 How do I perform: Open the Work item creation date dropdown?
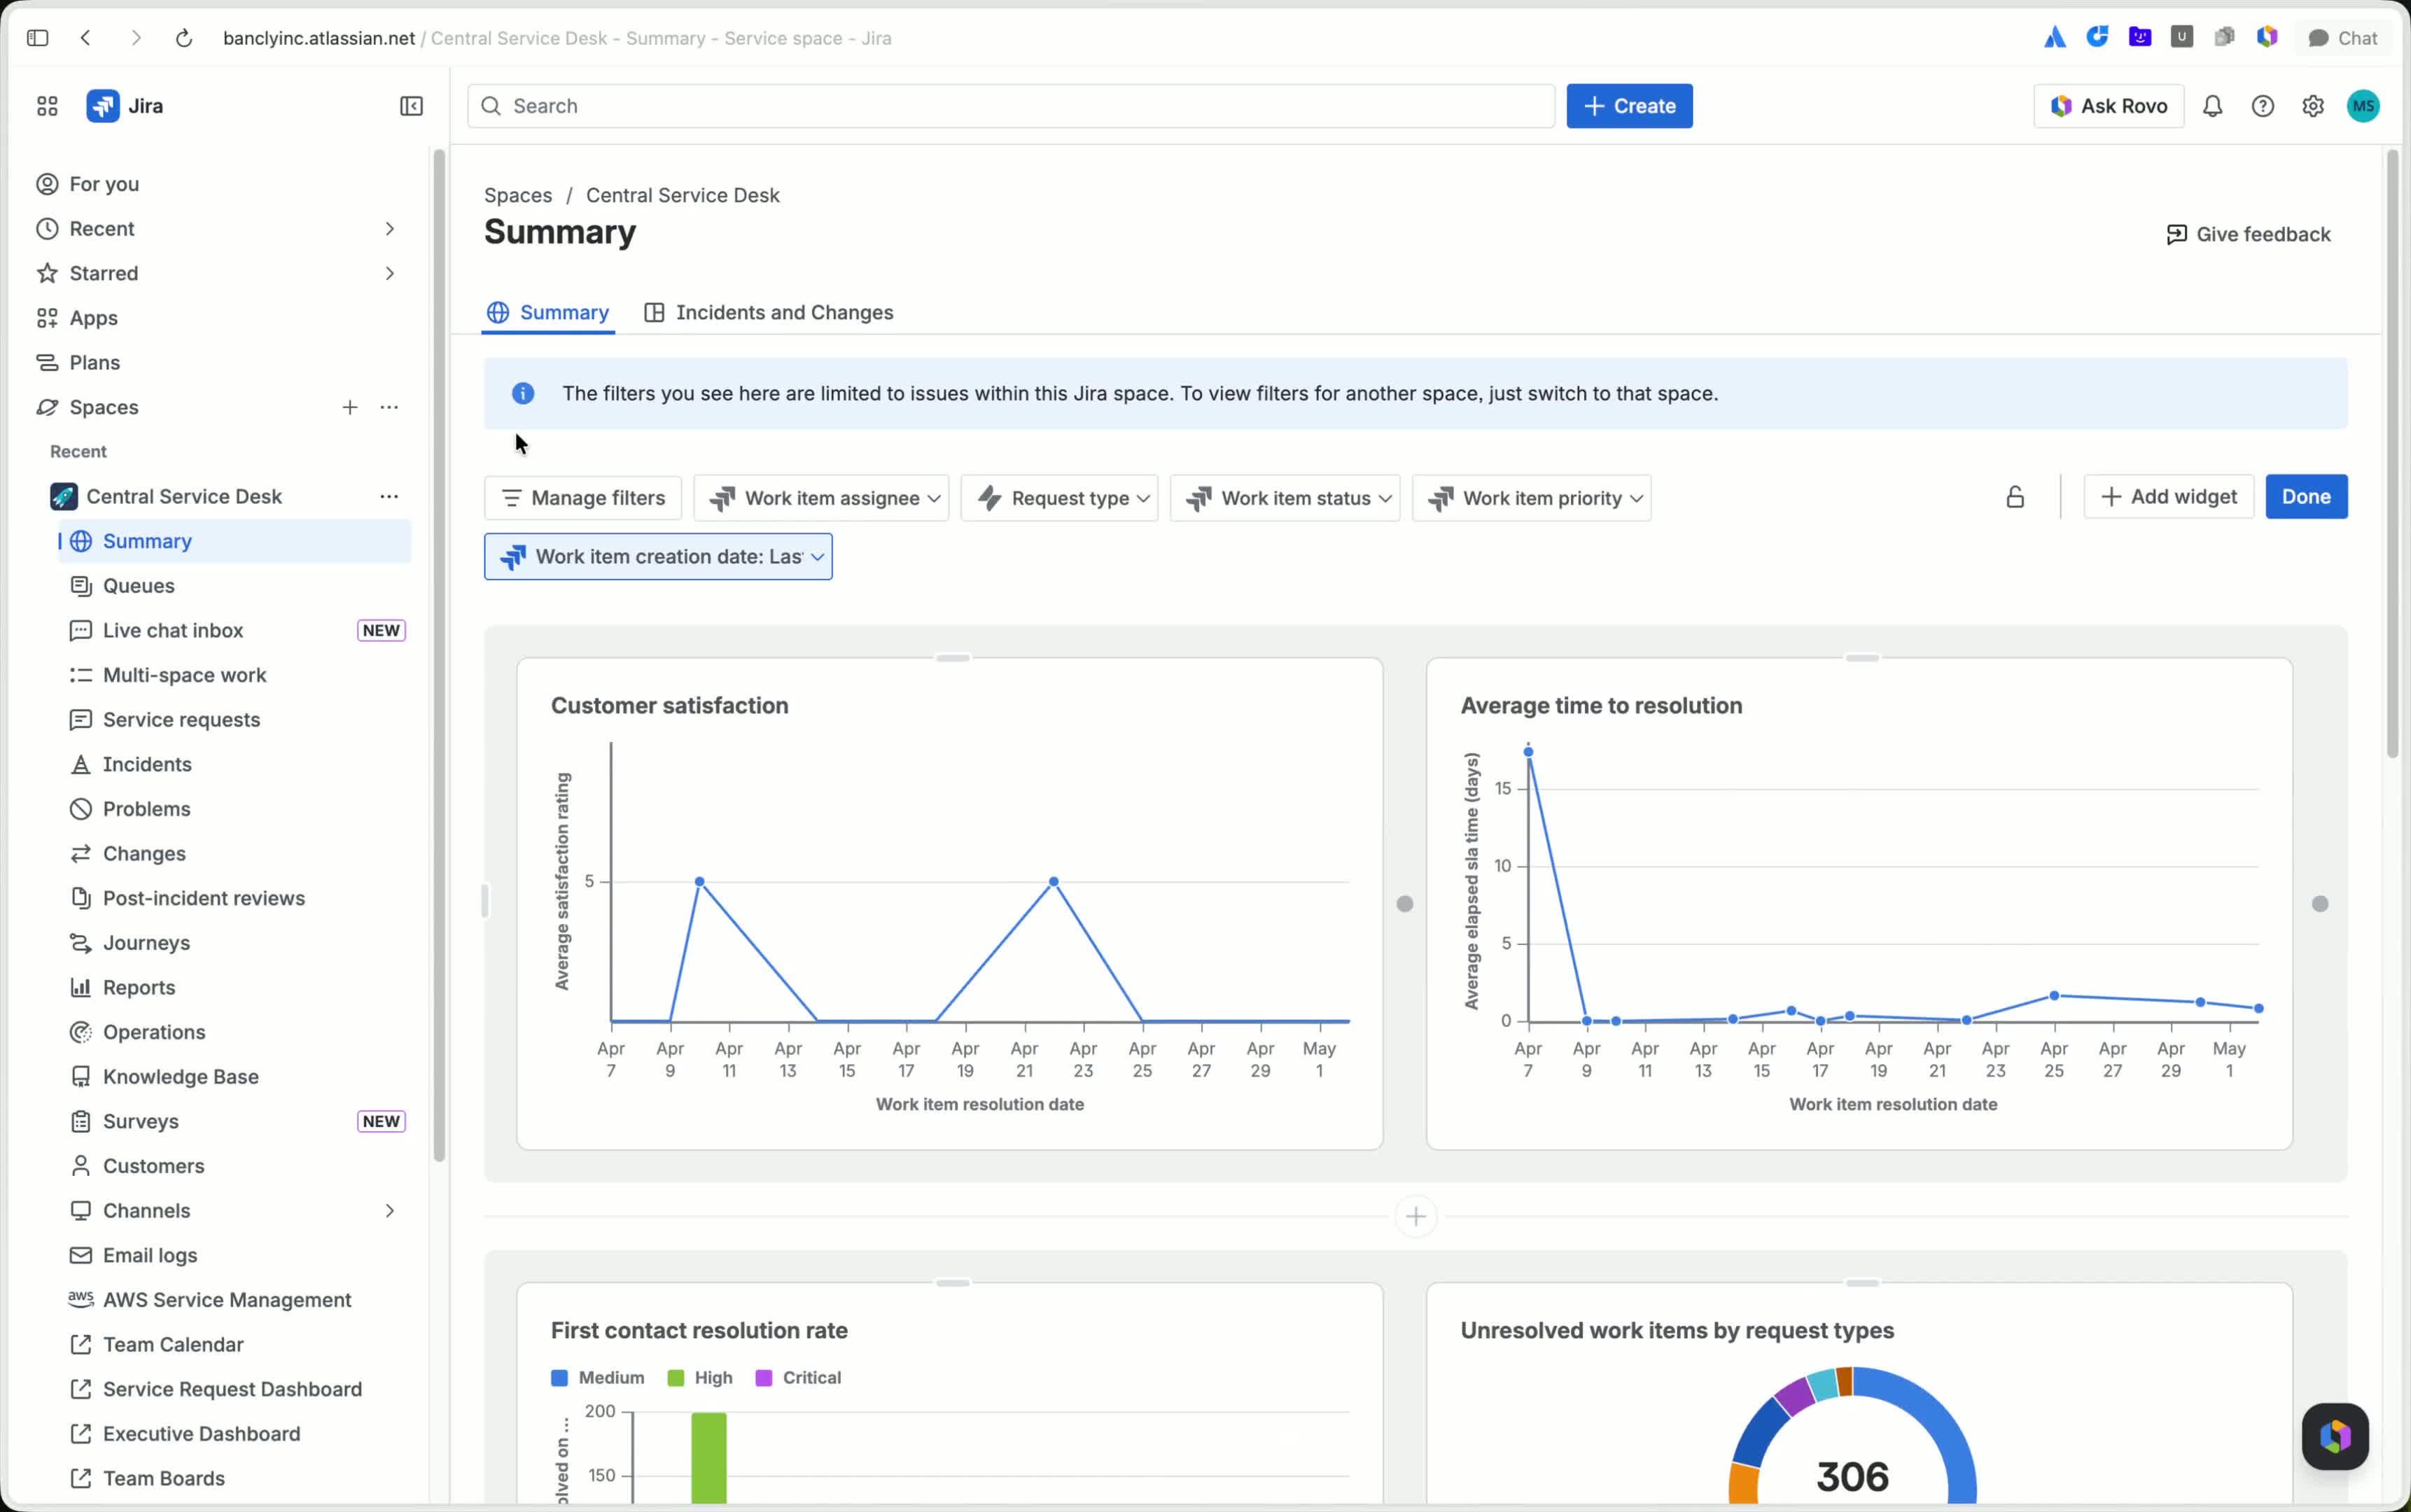click(x=658, y=556)
